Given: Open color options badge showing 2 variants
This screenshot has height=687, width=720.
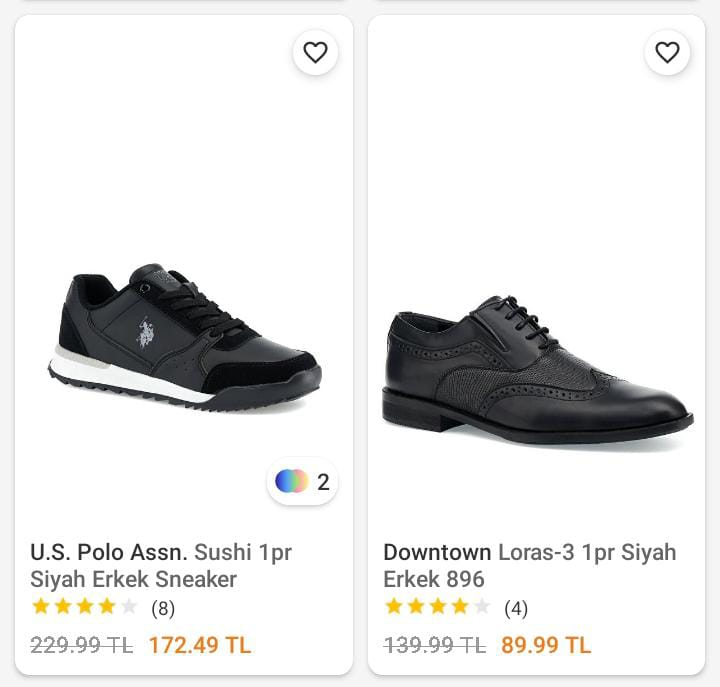Looking at the screenshot, I should tap(302, 482).
